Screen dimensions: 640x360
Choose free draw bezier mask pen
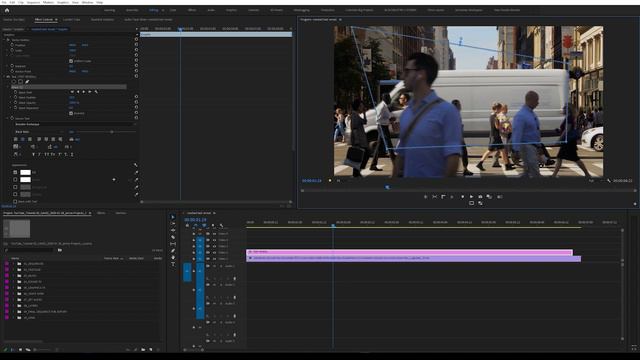pos(27,82)
